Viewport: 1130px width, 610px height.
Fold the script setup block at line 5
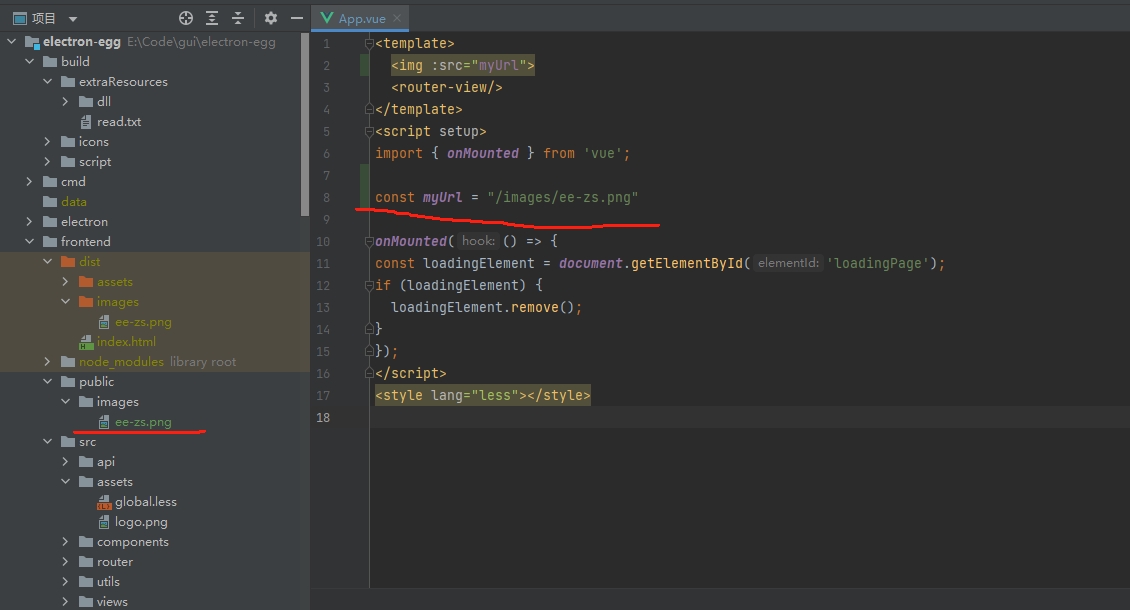(x=369, y=132)
